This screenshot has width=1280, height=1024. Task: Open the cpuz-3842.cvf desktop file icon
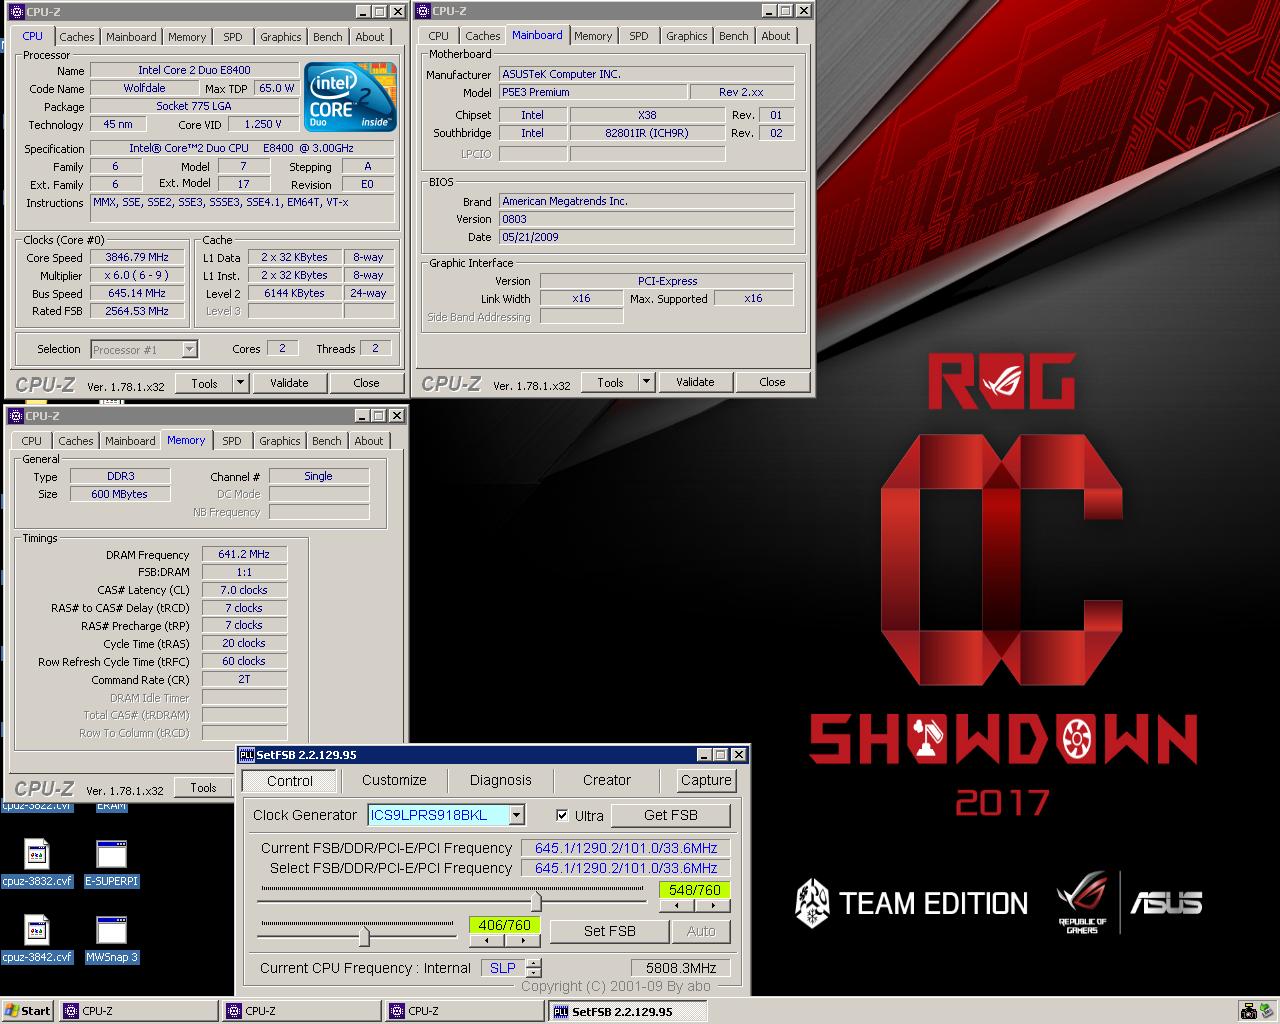tap(36, 929)
